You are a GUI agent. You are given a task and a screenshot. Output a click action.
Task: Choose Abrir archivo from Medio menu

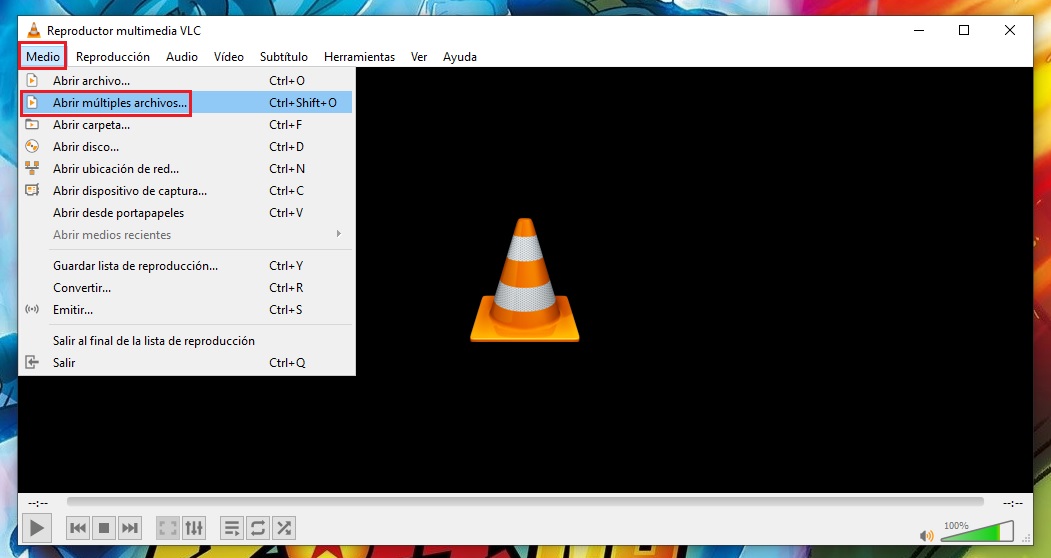(91, 80)
